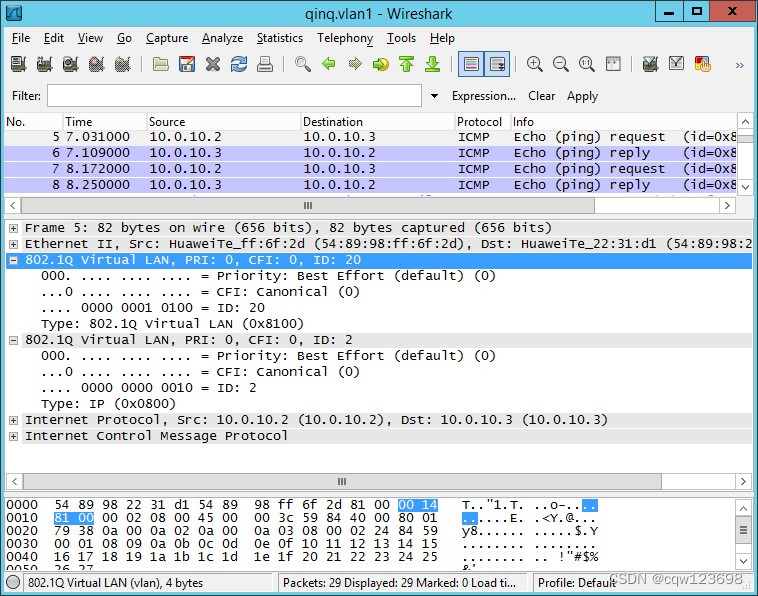
Task: Open the Edit menu
Action: click(54, 38)
